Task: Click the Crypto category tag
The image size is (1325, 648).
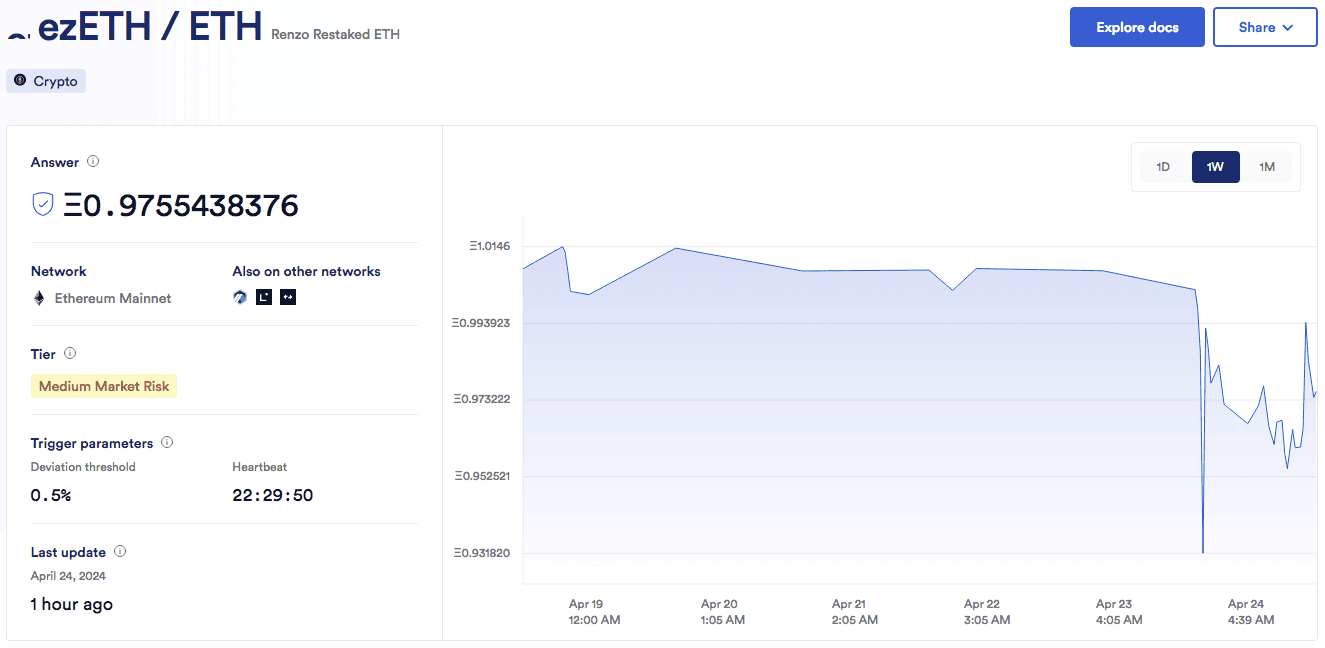Action: [46, 81]
